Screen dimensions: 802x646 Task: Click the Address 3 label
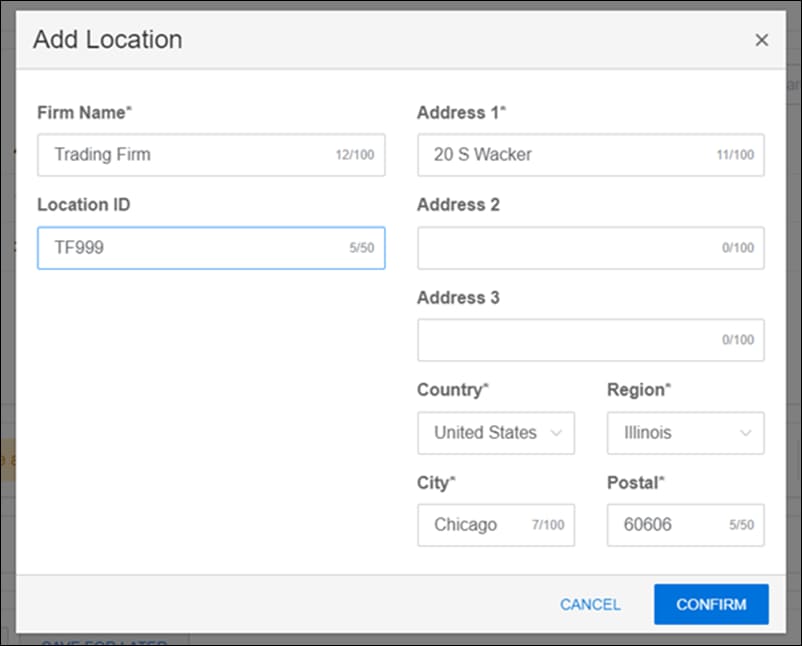458,298
